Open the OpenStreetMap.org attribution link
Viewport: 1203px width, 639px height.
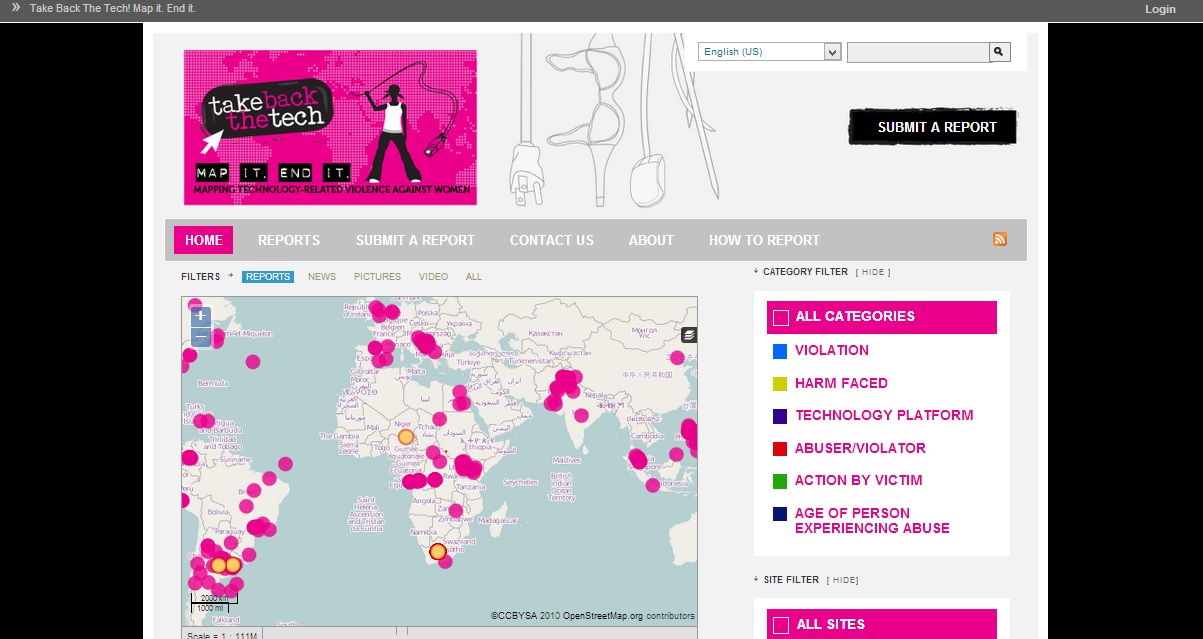(x=603, y=616)
